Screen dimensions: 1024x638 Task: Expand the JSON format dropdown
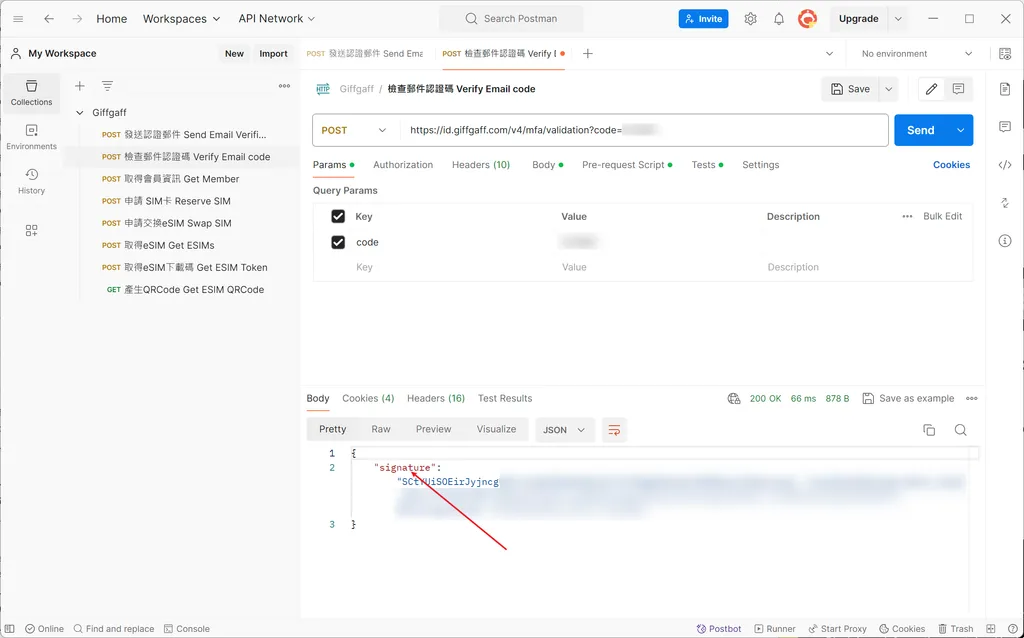565,430
